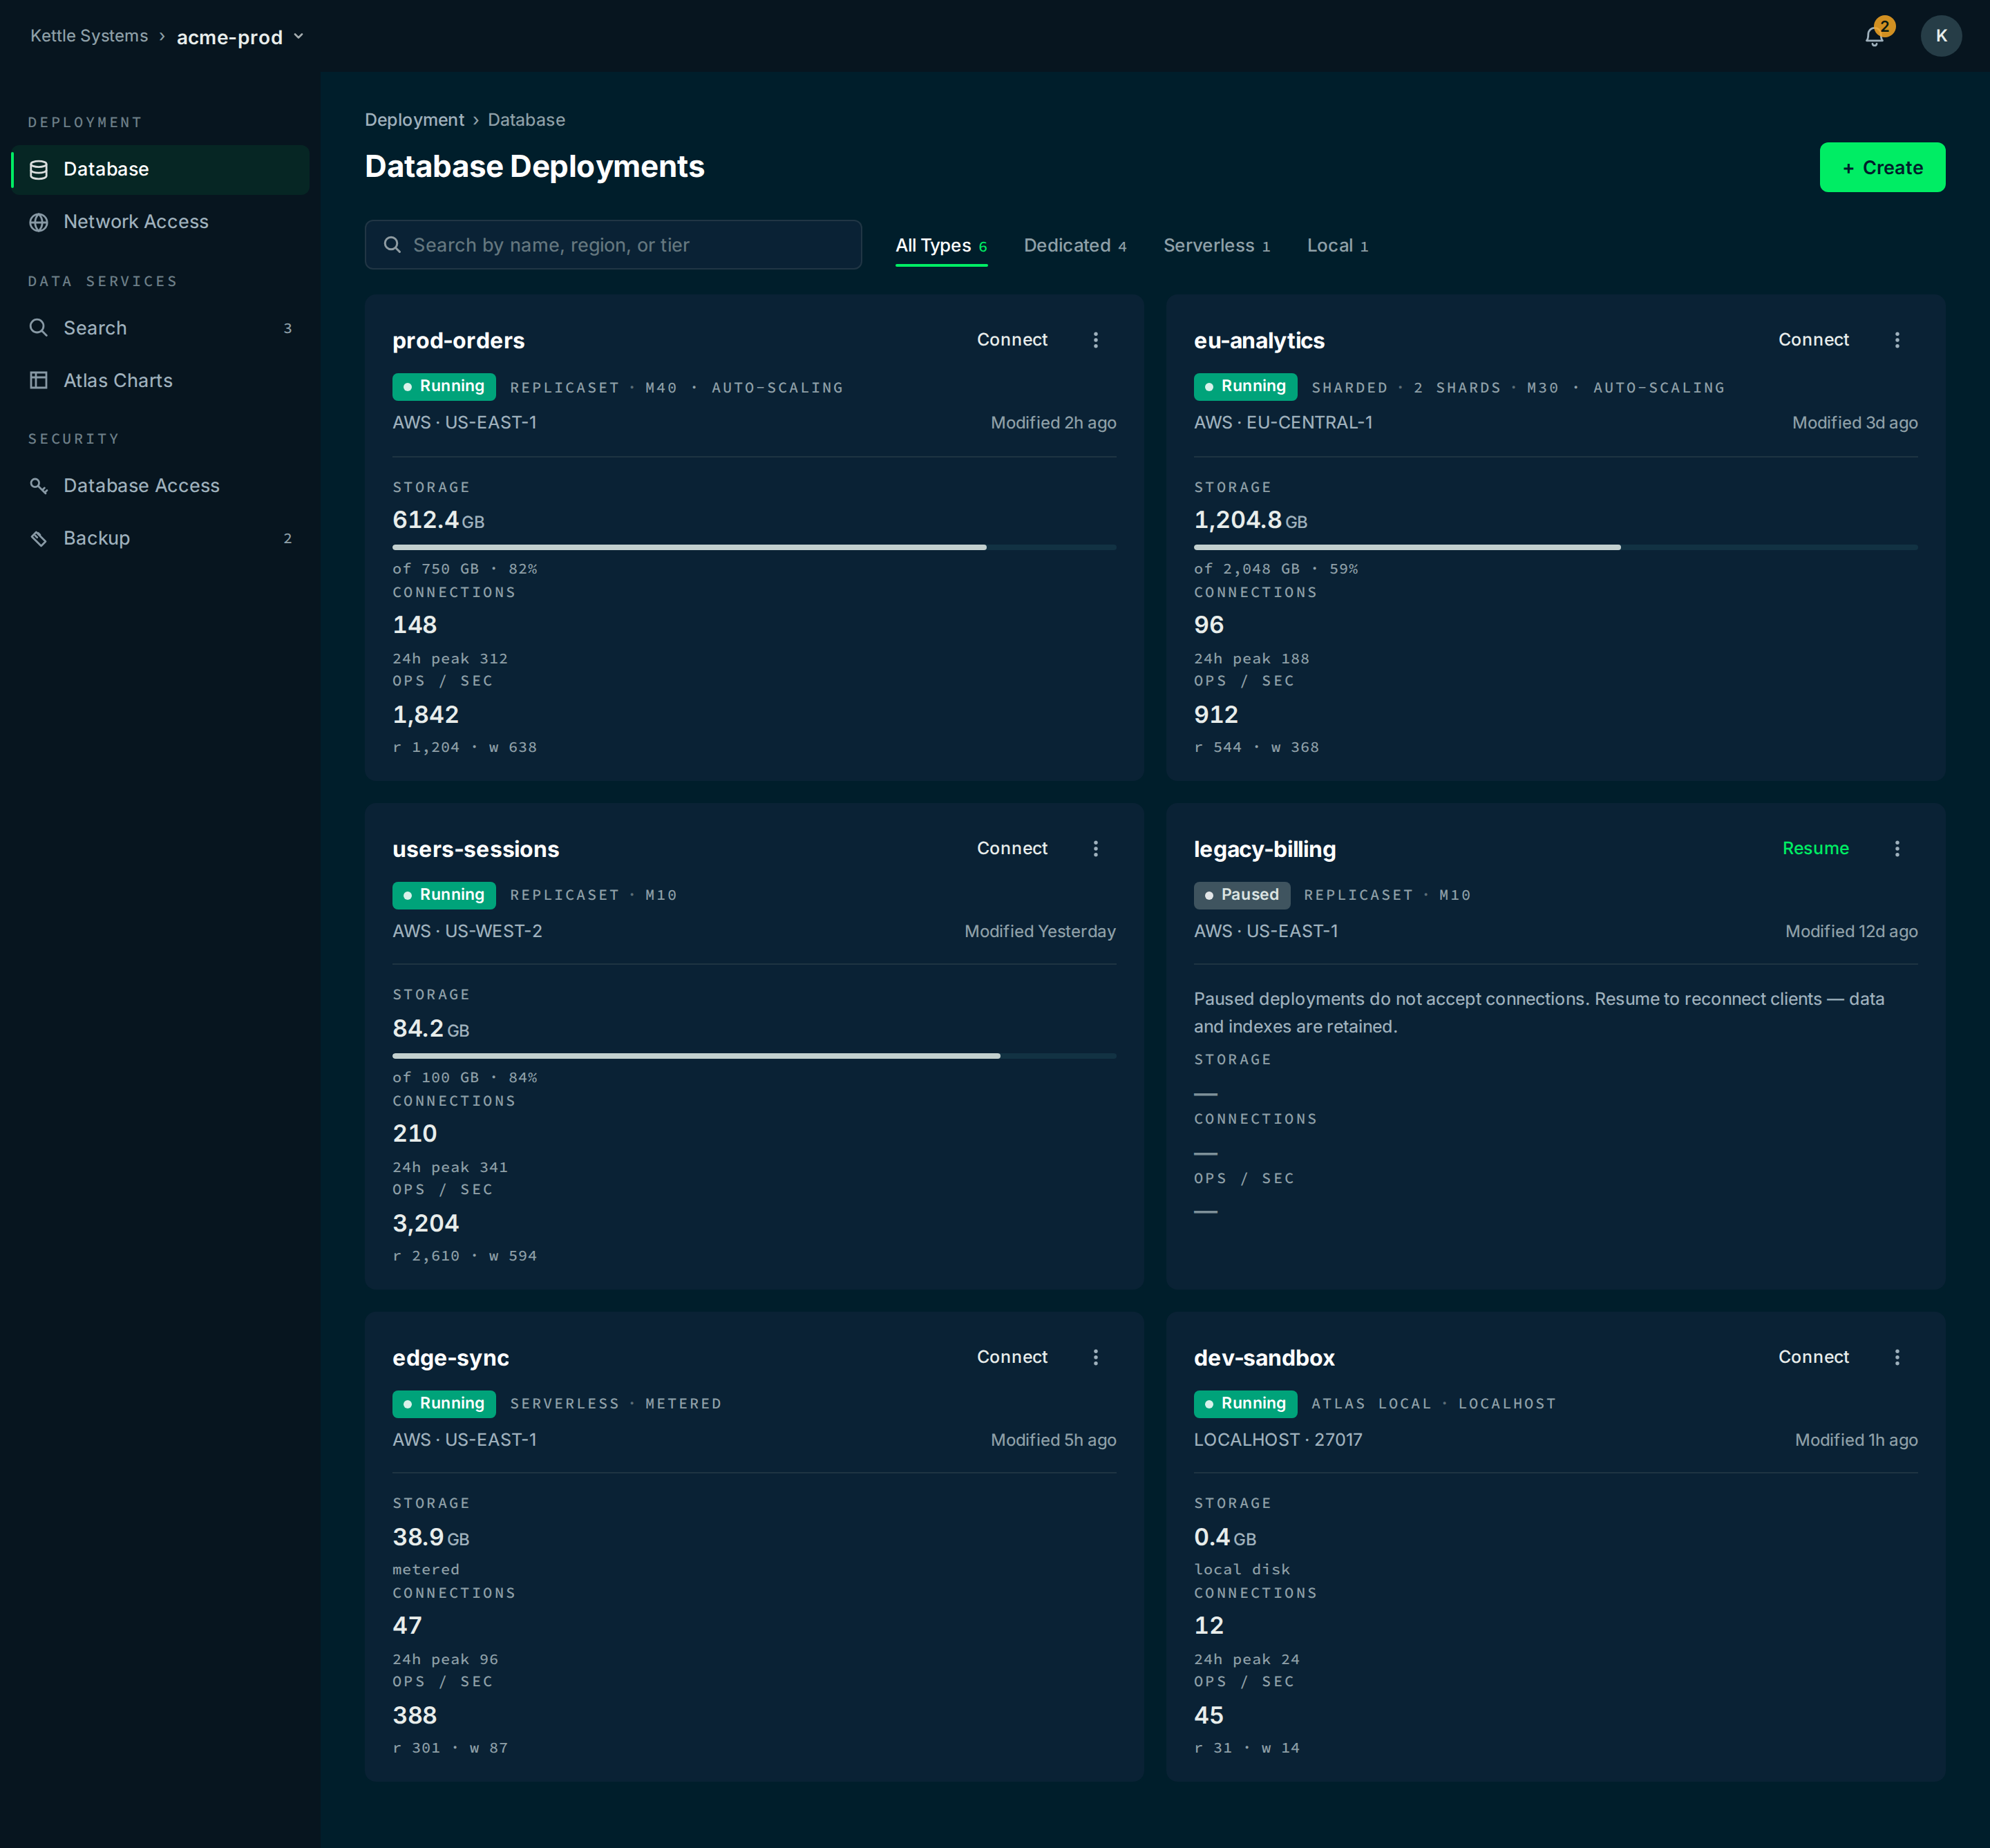Click the Search magnifier icon in sidebar
1990x1848 pixels.
pos(39,328)
